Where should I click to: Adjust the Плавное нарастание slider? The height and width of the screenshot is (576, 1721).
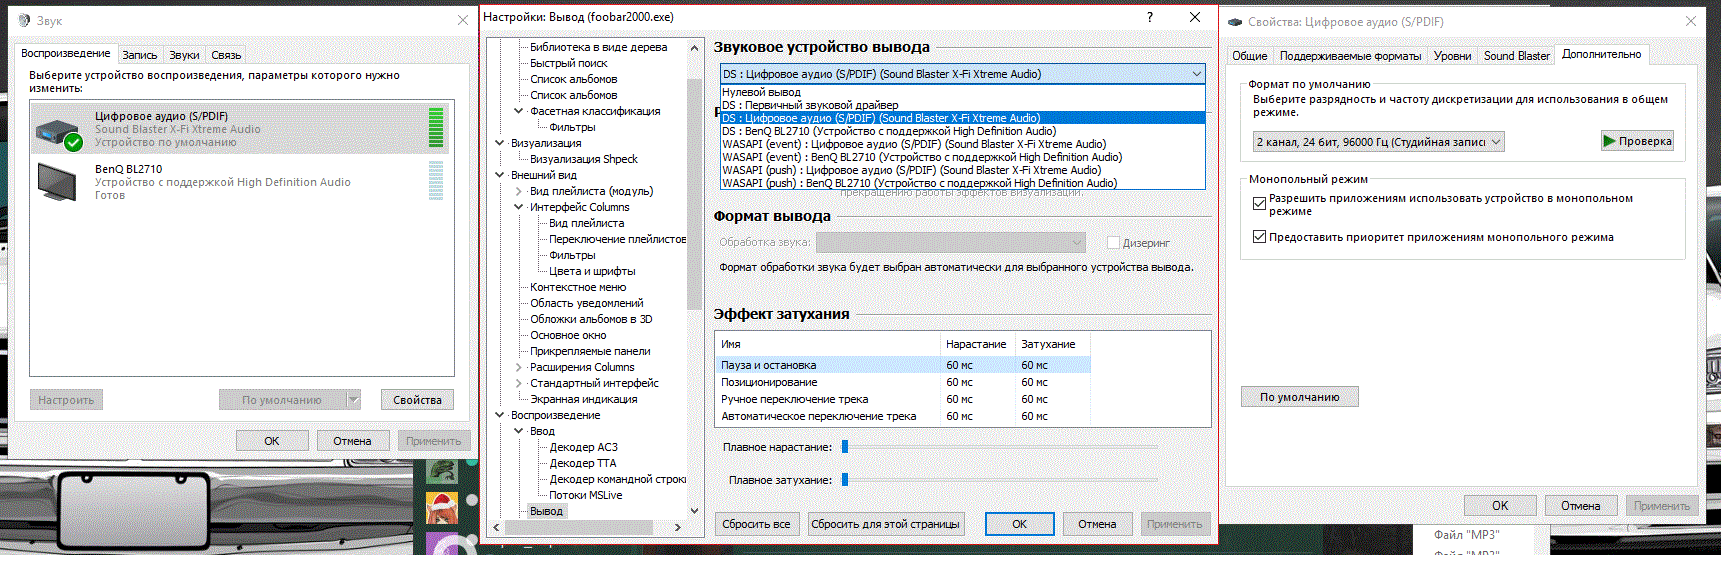[x=845, y=447]
